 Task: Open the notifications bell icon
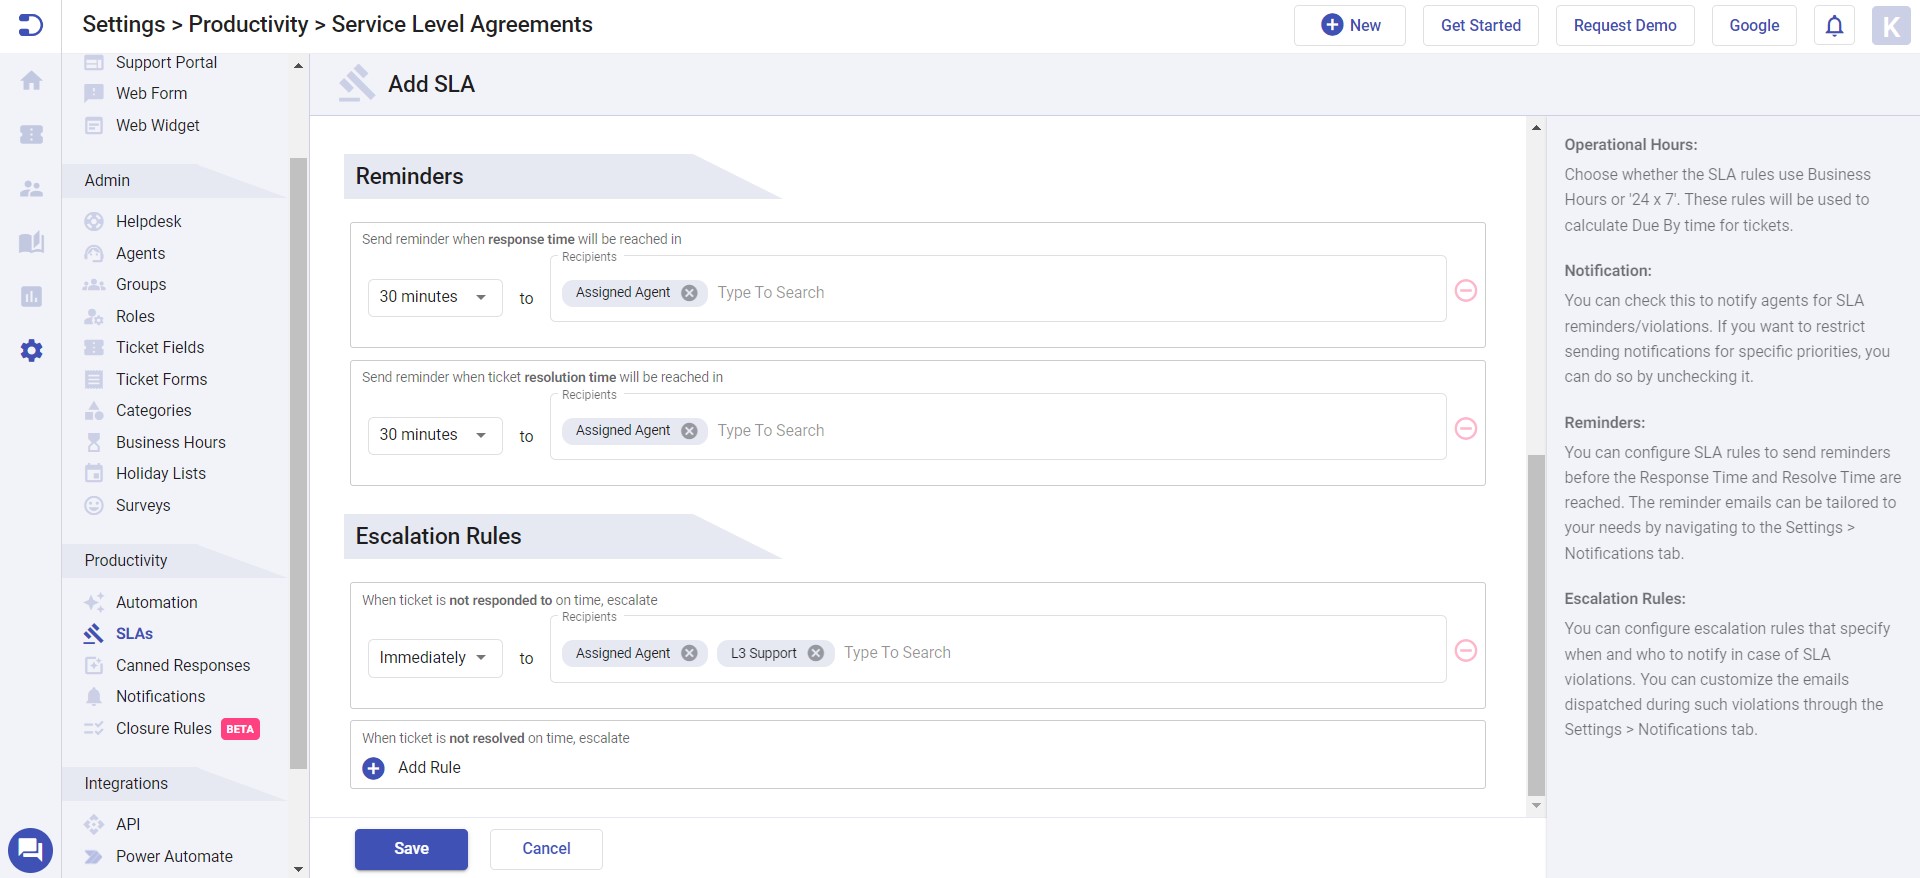[1834, 26]
